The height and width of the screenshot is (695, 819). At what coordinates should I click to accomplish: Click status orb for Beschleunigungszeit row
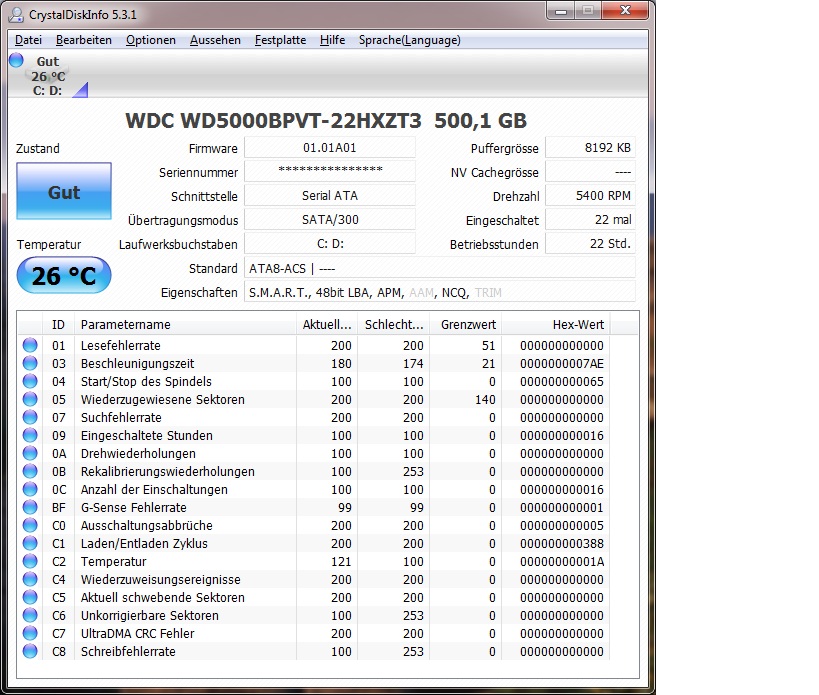click(30, 363)
